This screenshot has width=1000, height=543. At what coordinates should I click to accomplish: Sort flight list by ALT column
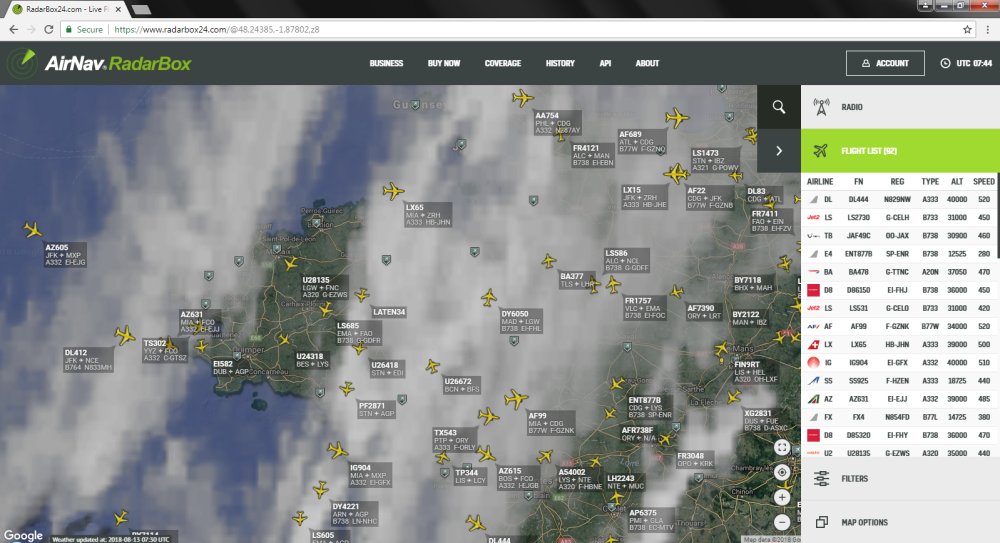pos(957,181)
